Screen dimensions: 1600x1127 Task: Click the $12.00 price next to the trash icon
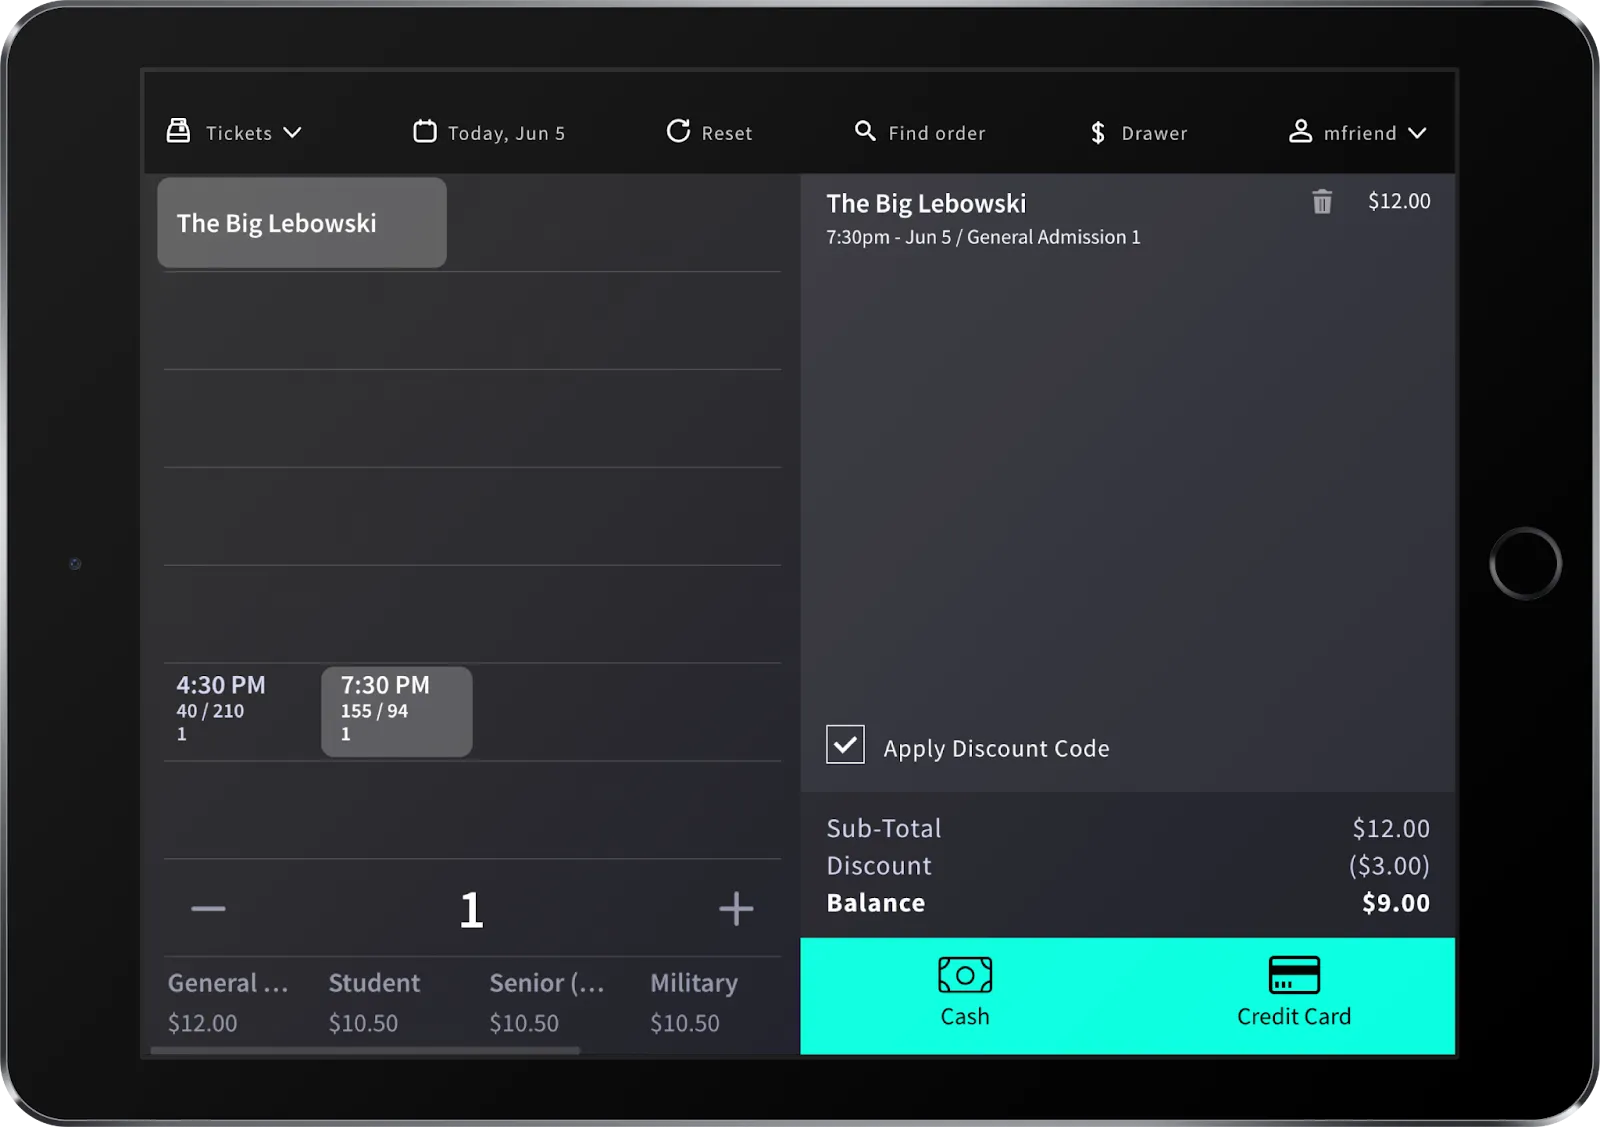[1399, 201]
